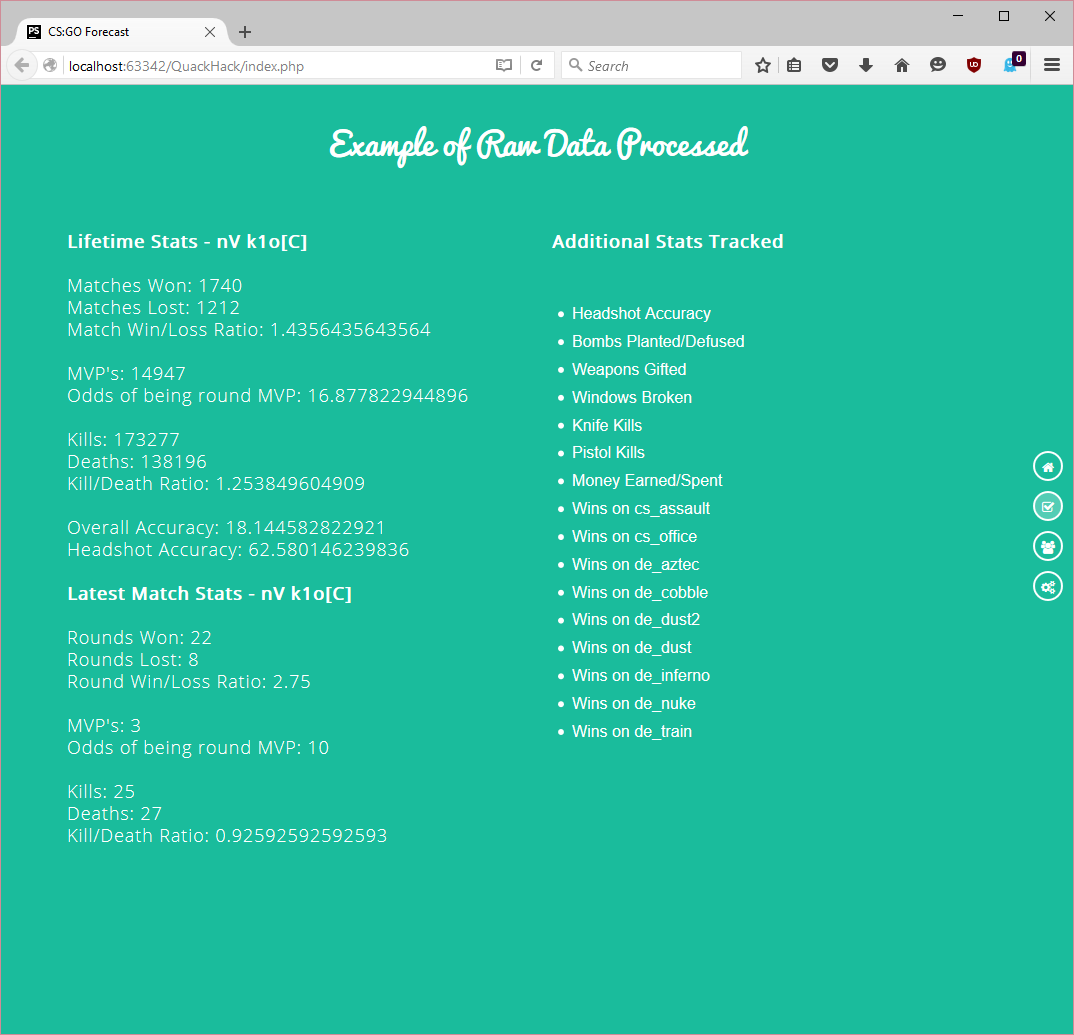
Task: Click the 'Example of Raw Data Processed' heading
Action: 538,145
